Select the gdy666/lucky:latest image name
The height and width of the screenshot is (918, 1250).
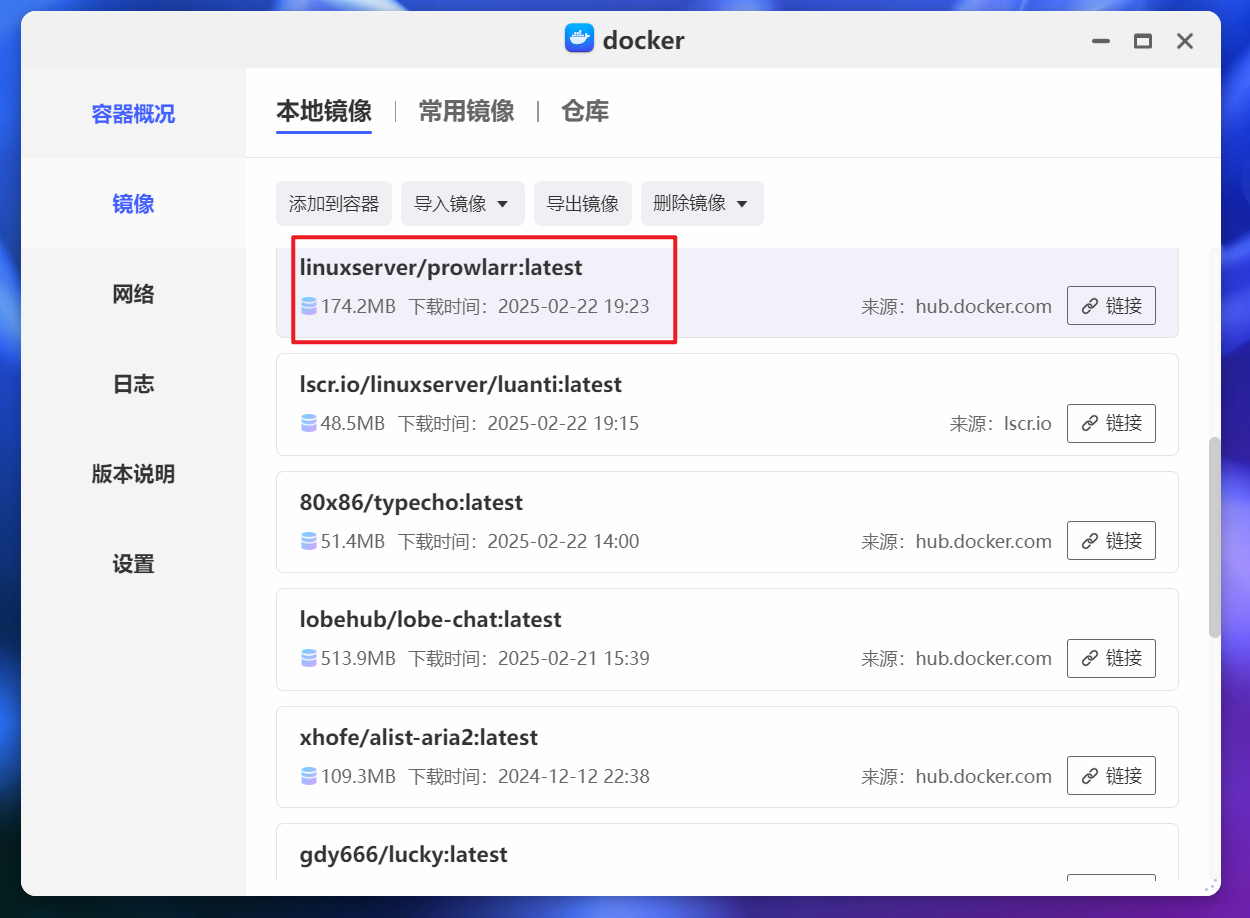pyautogui.click(x=404, y=855)
